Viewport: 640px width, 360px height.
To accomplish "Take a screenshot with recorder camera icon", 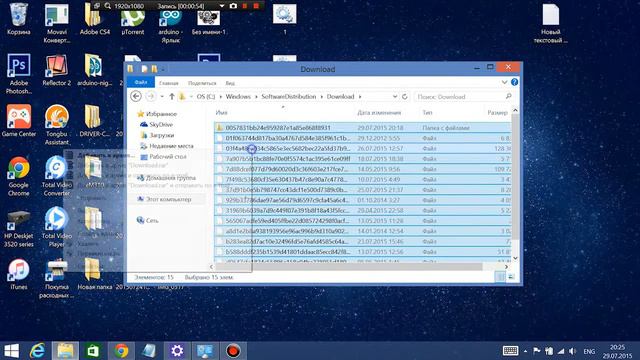I will tap(233, 6).
